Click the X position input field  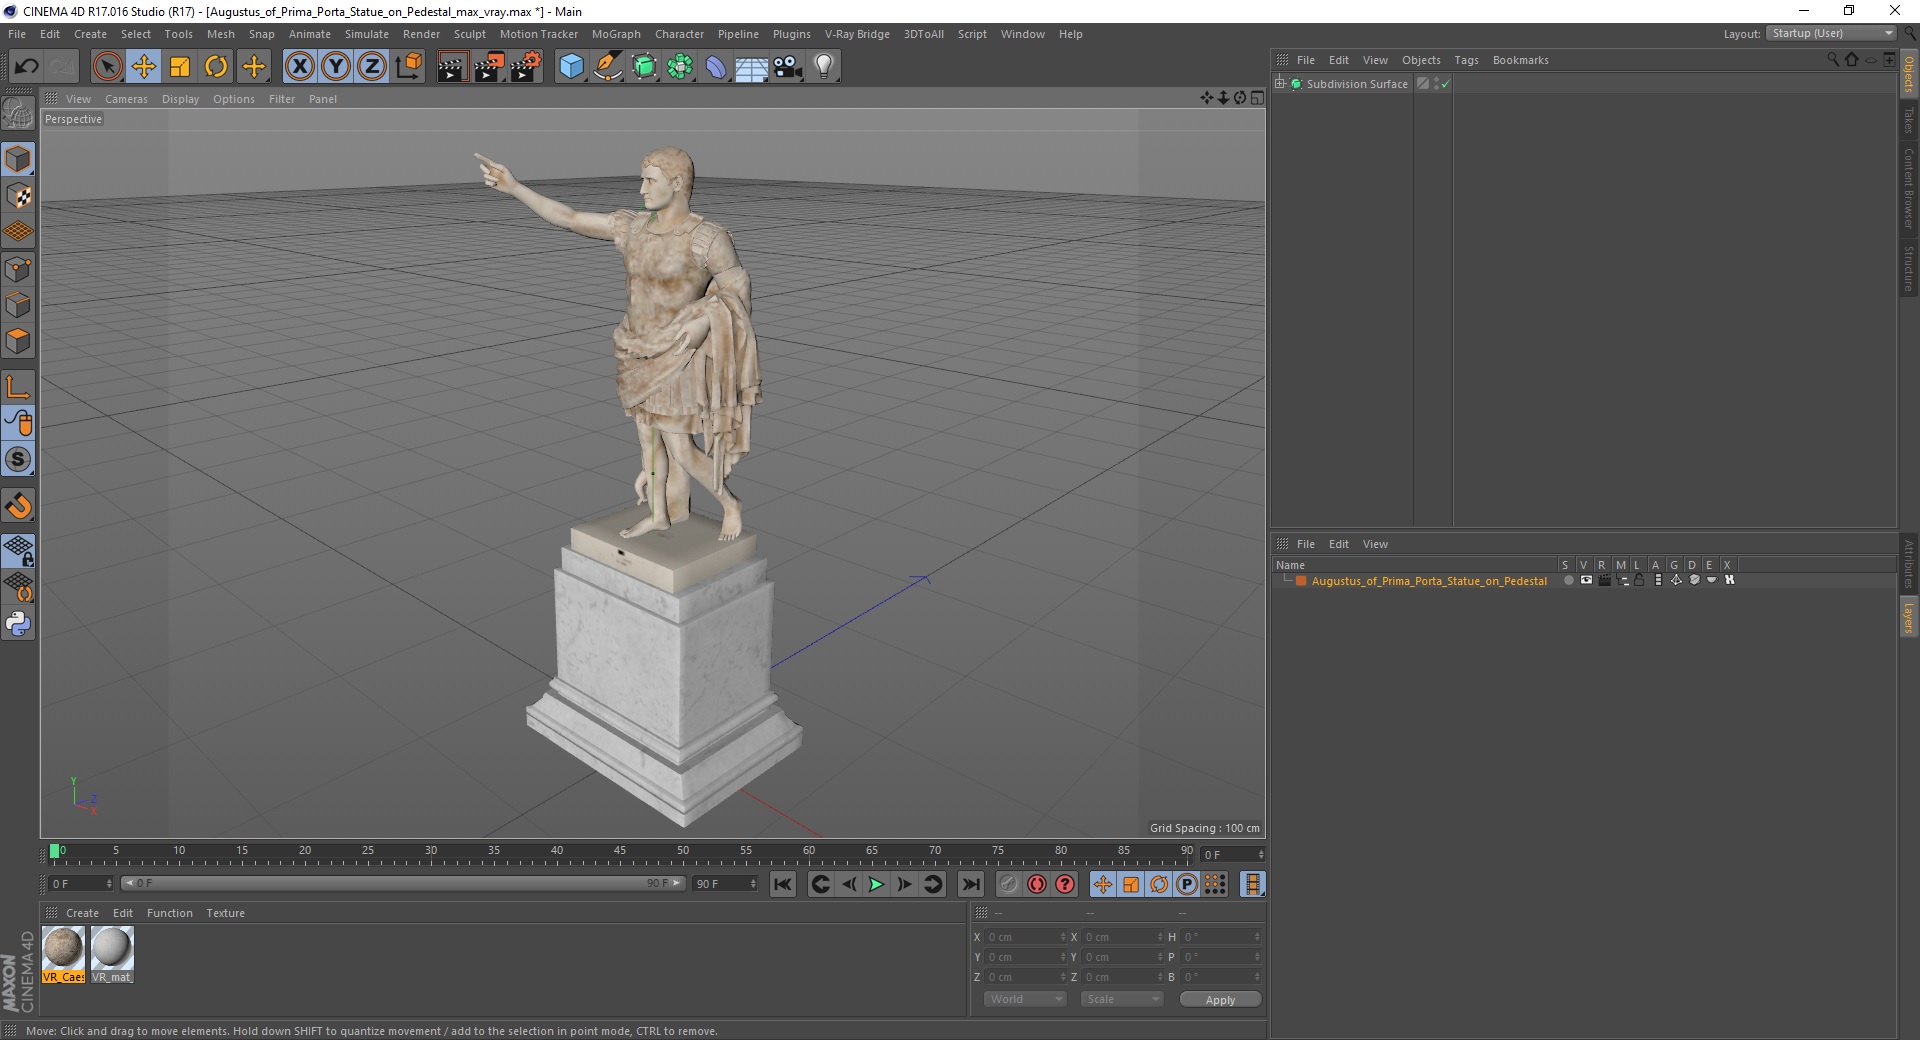(x=1027, y=937)
